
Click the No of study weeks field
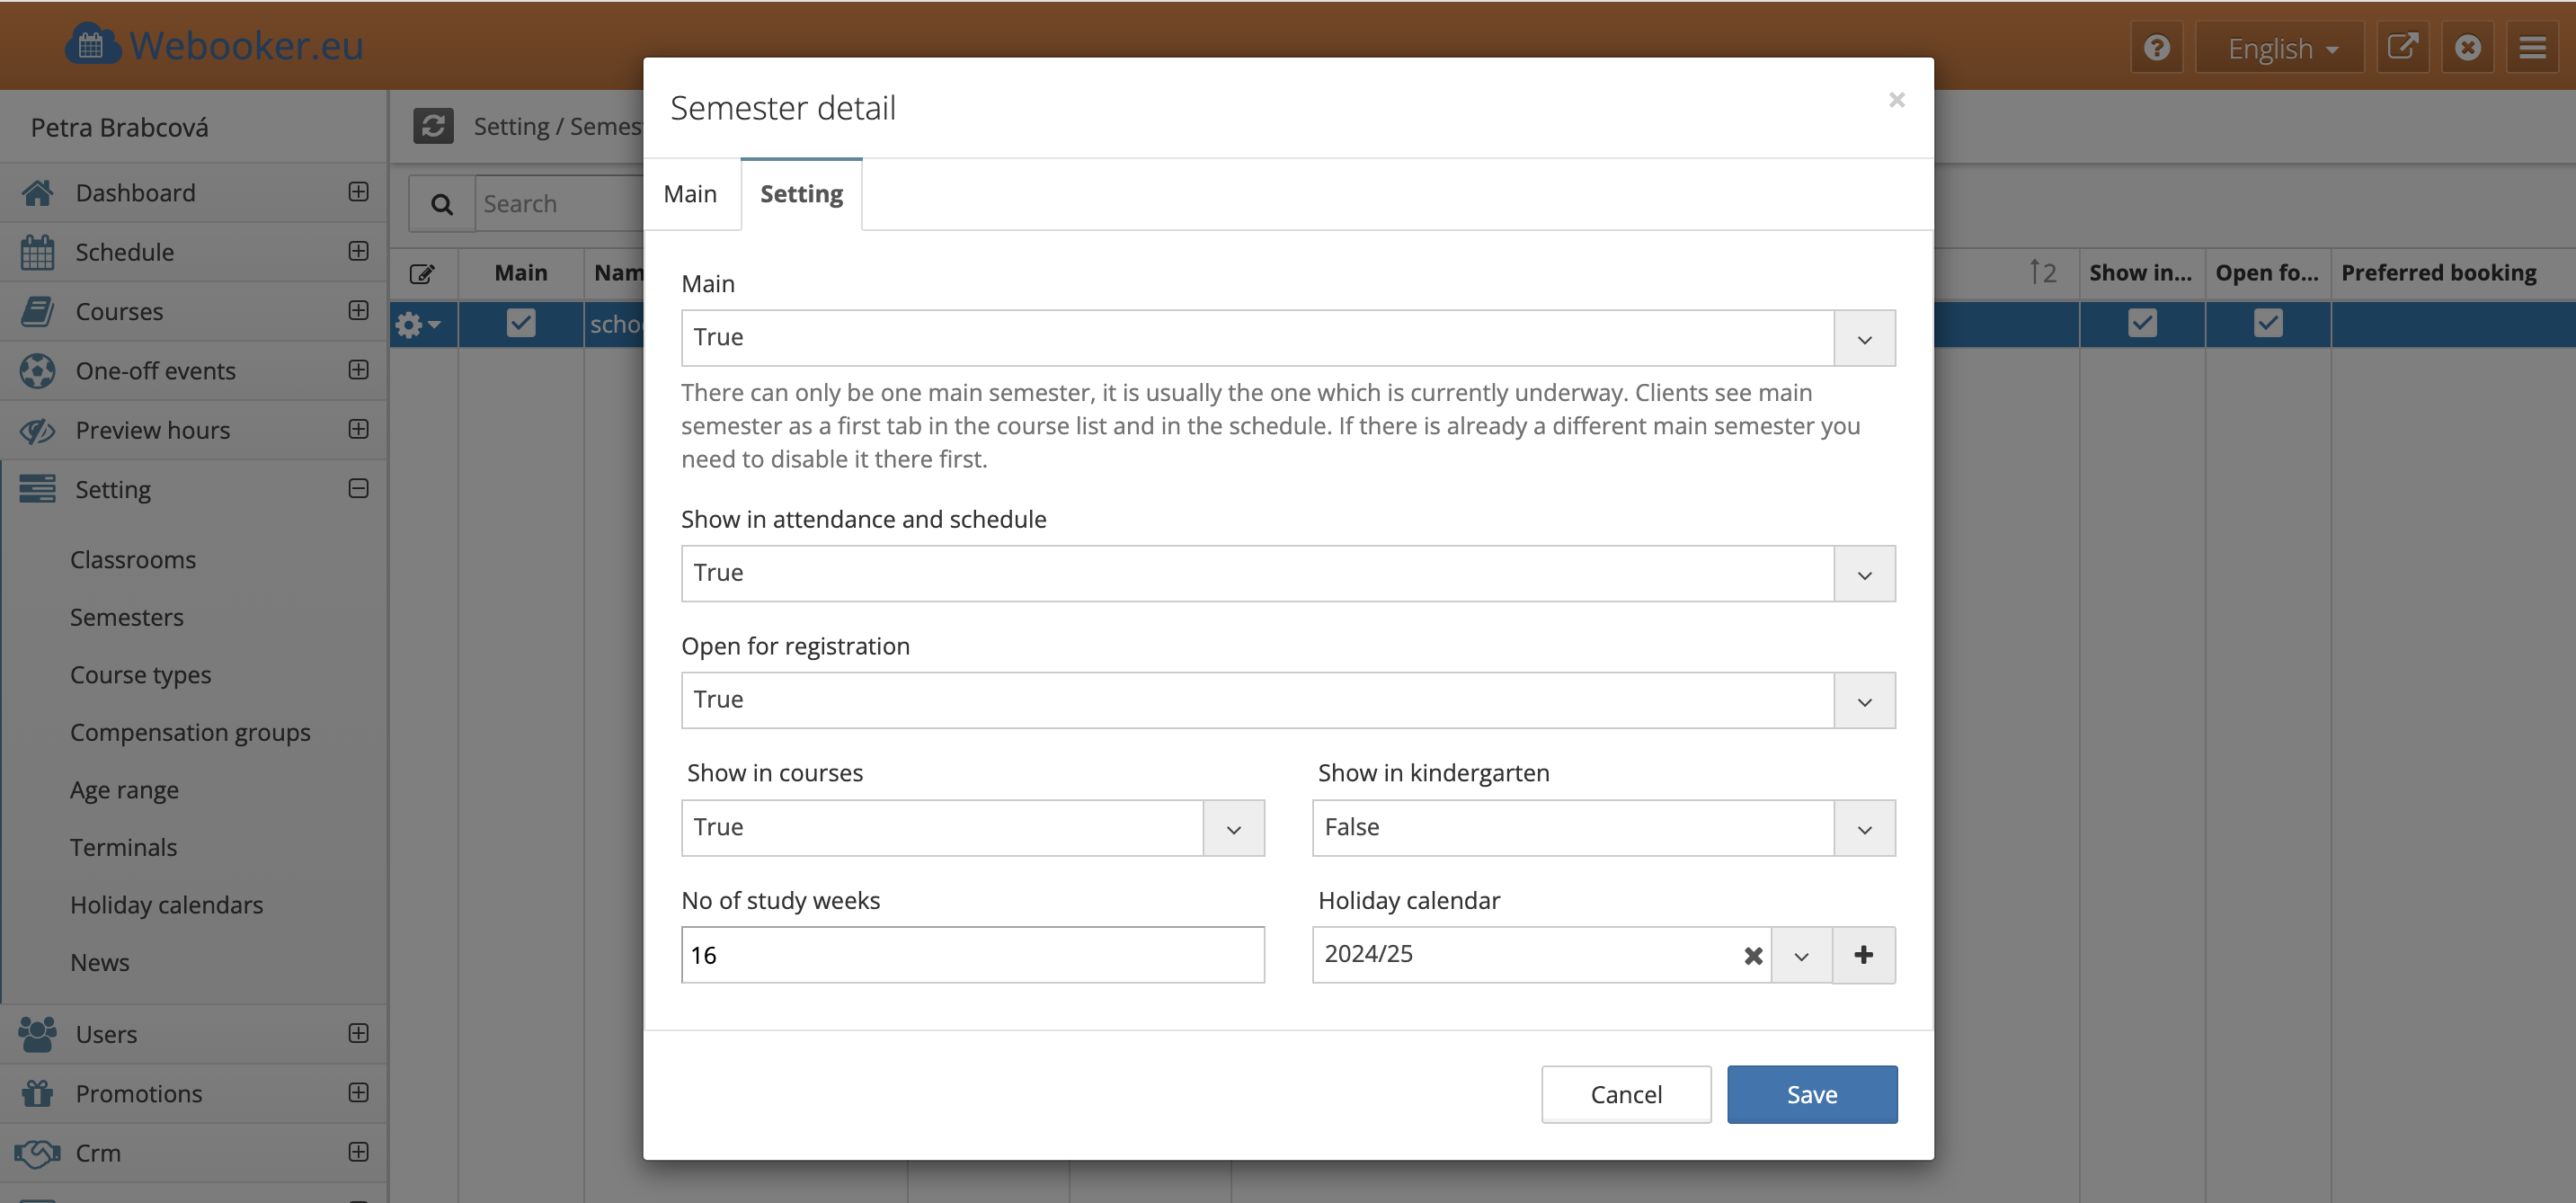tap(972, 955)
